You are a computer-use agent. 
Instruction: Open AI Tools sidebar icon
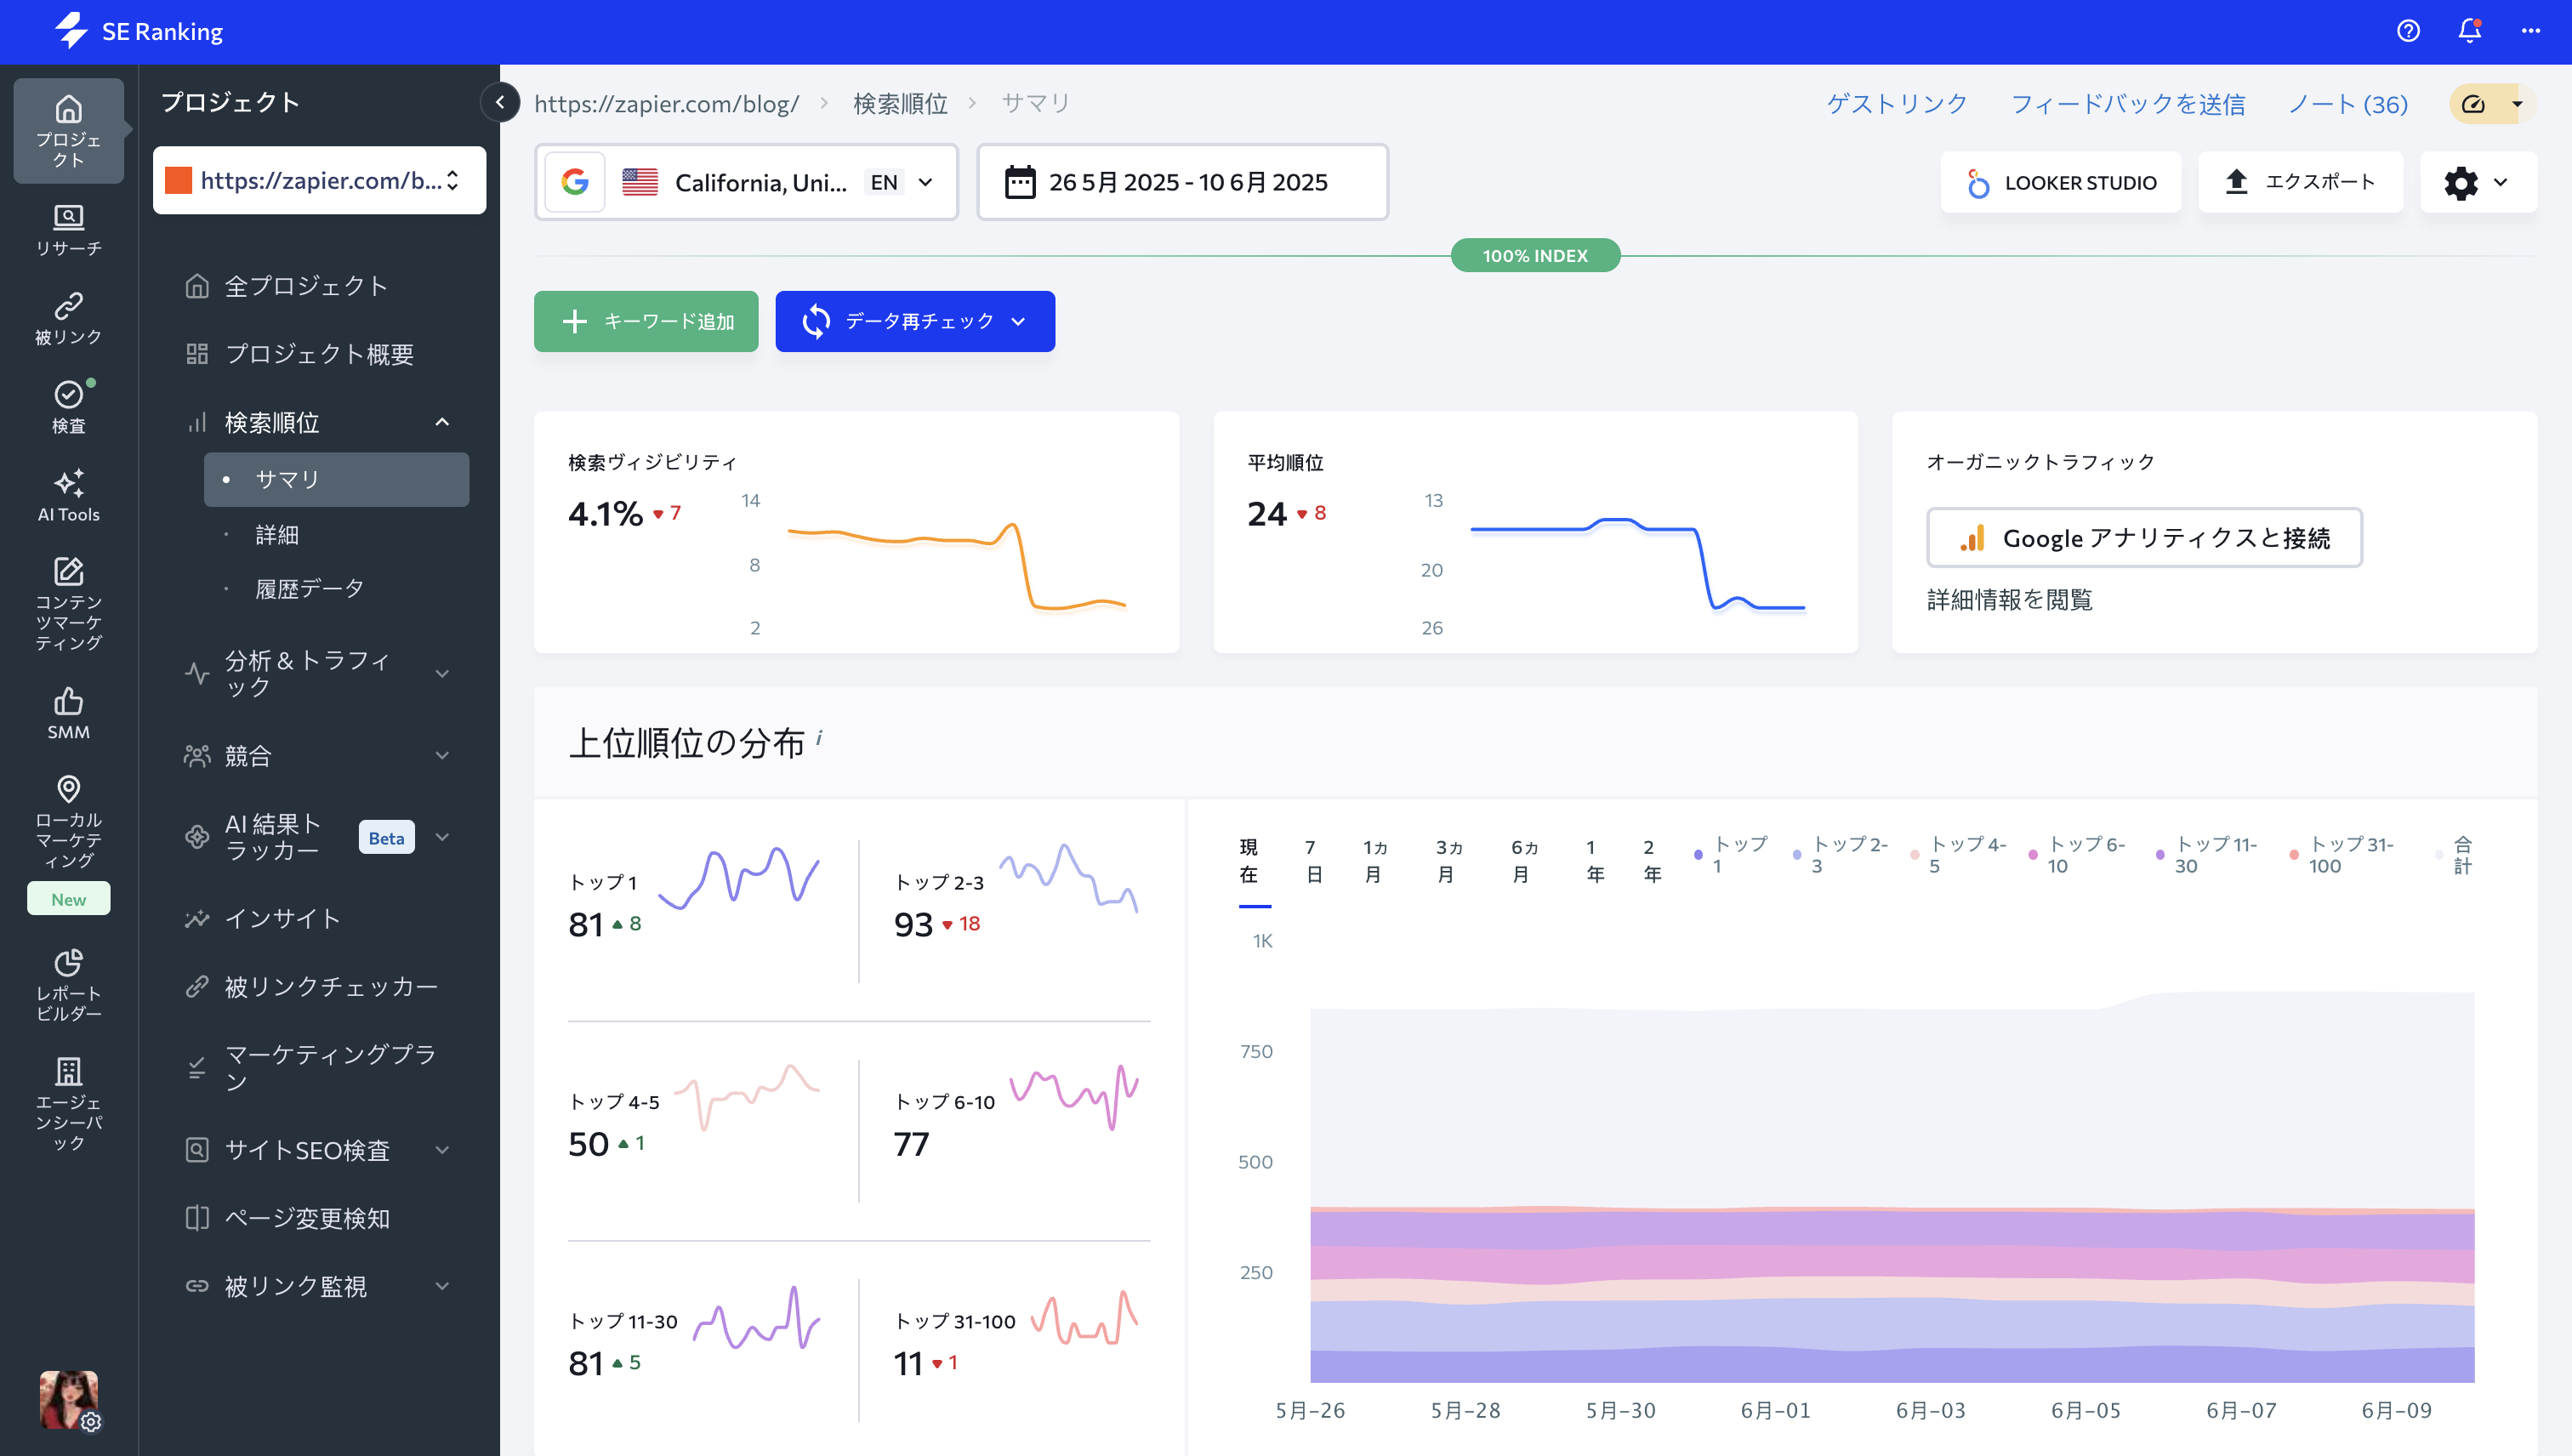click(x=68, y=495)
